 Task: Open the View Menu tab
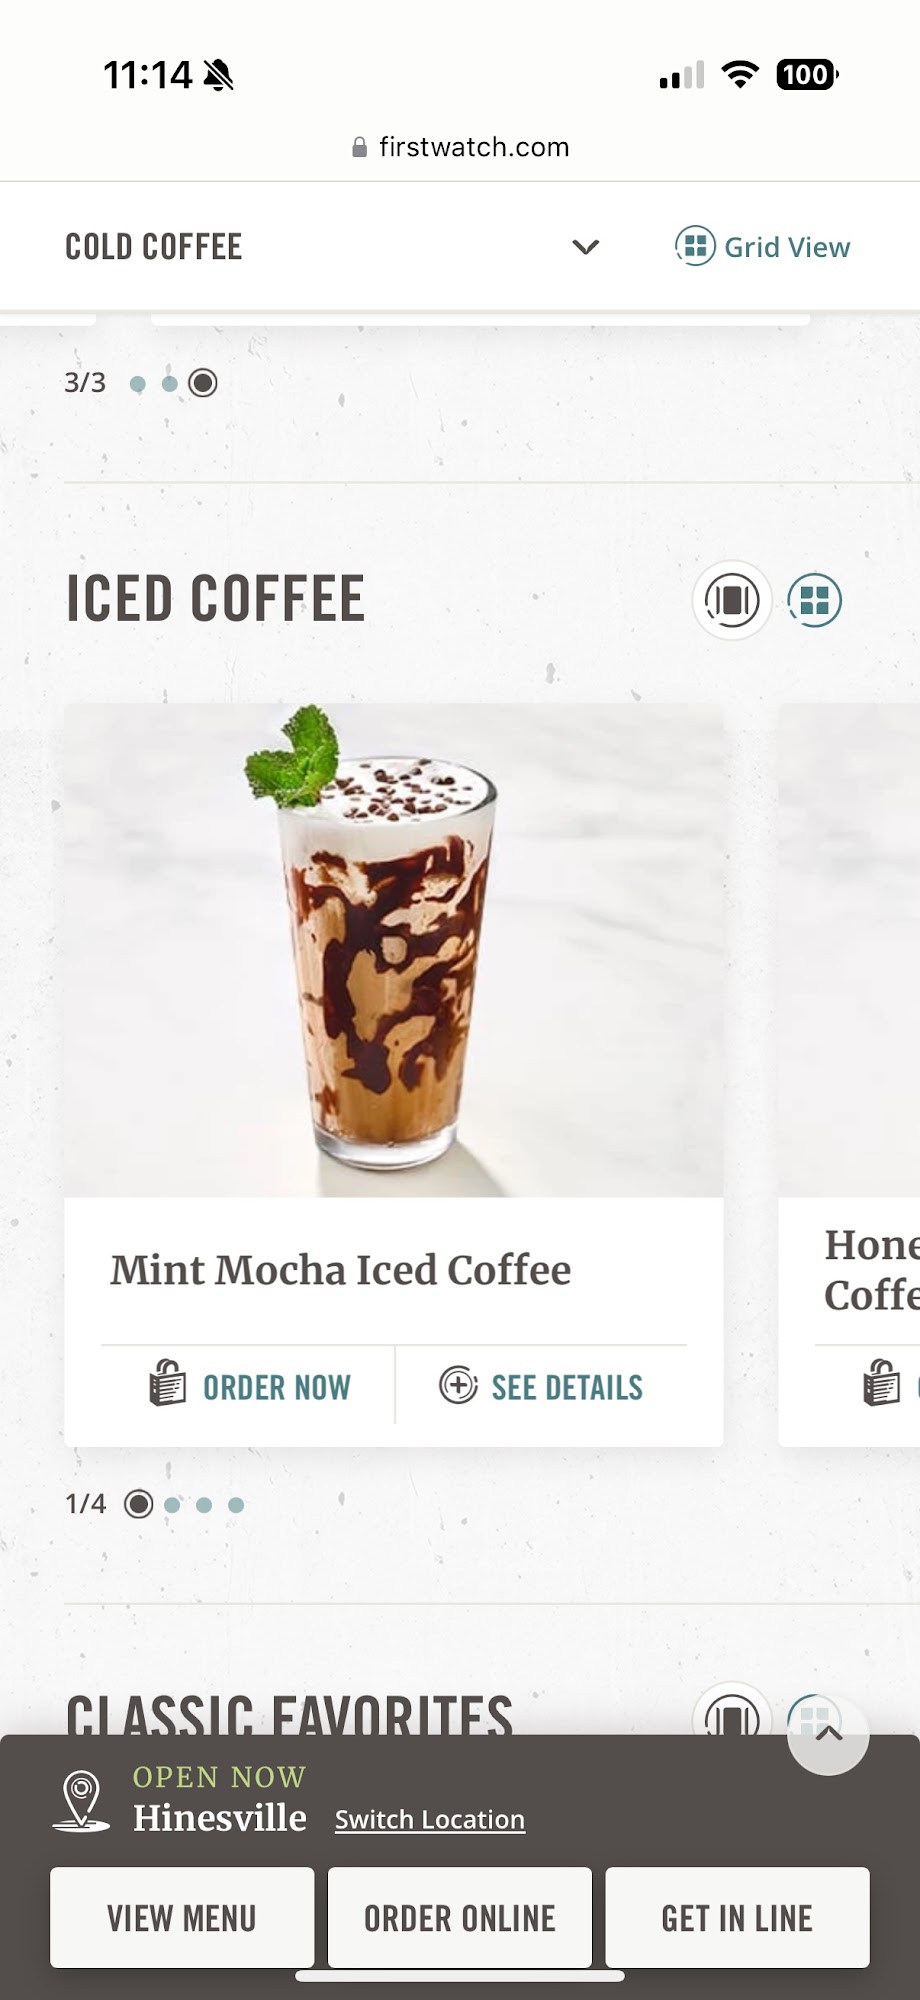[182, 1918]
